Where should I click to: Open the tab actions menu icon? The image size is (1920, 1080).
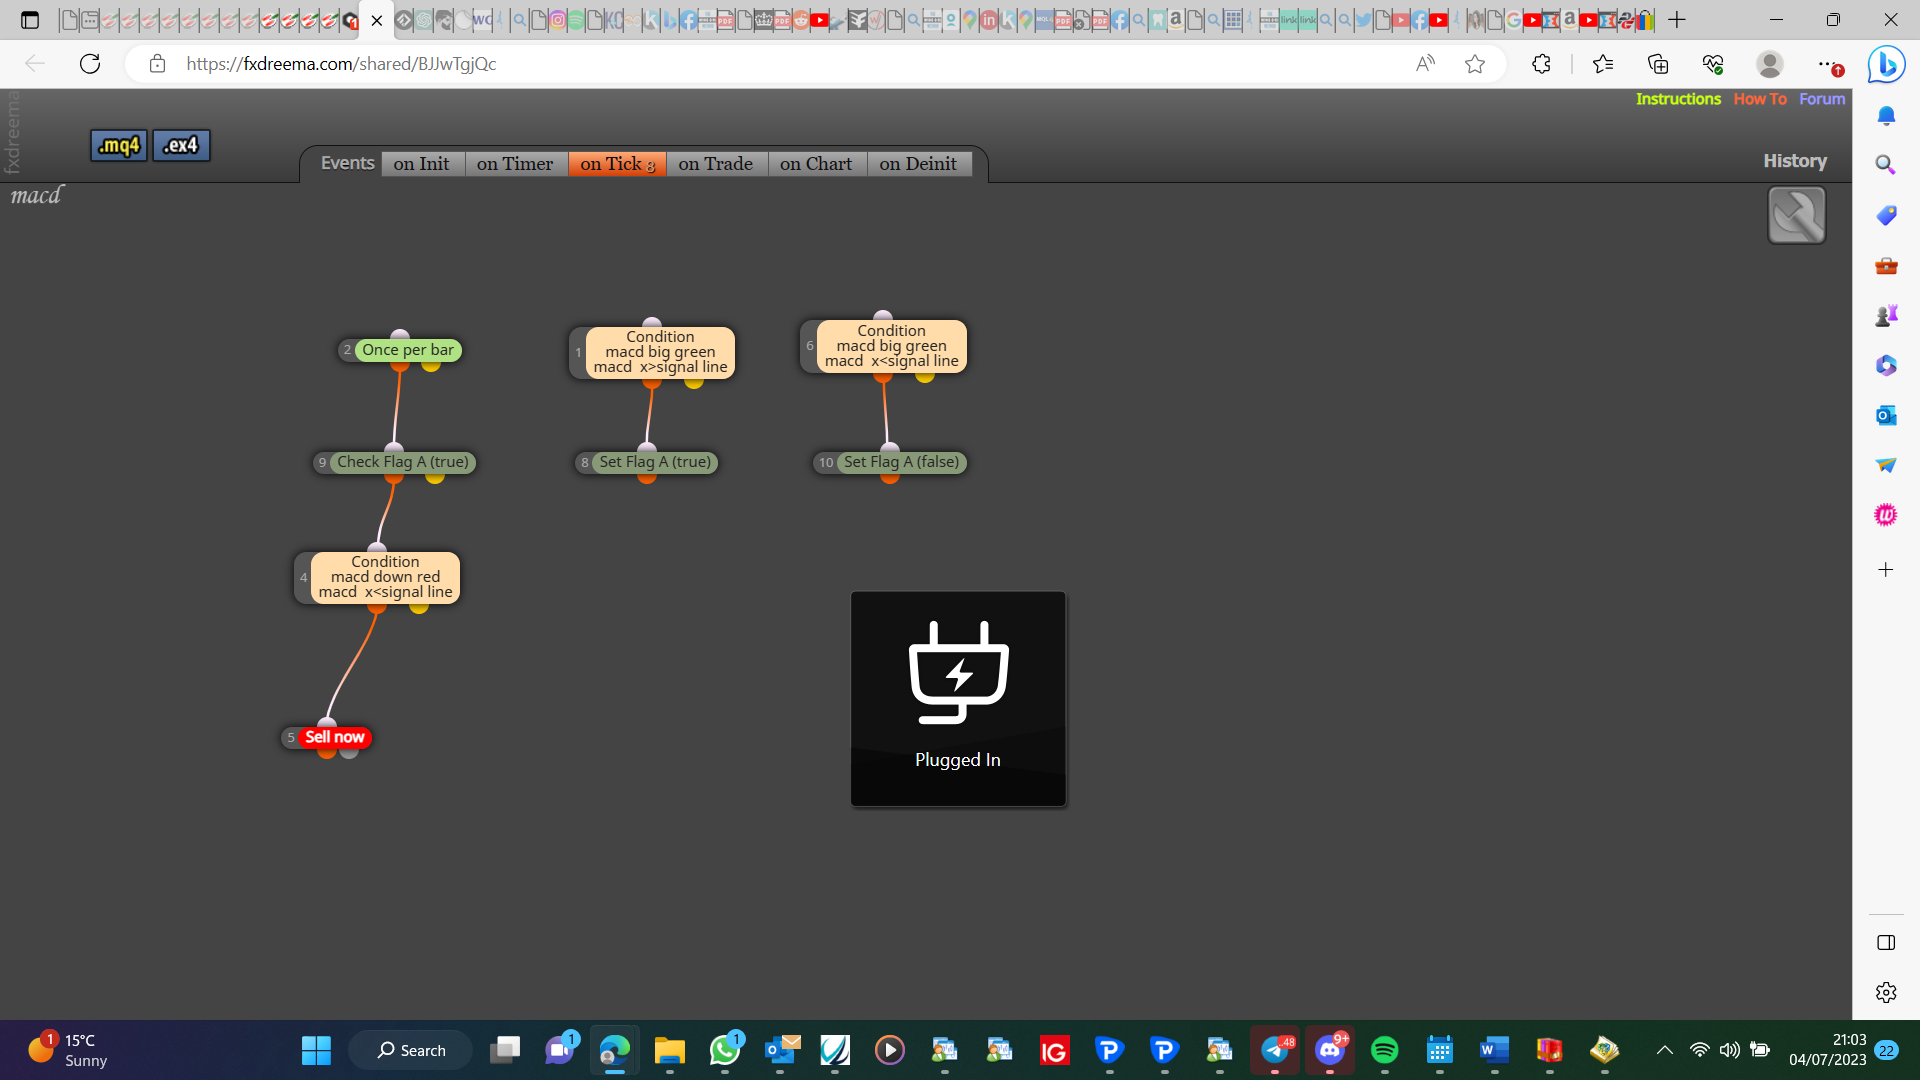click(30, 20)
